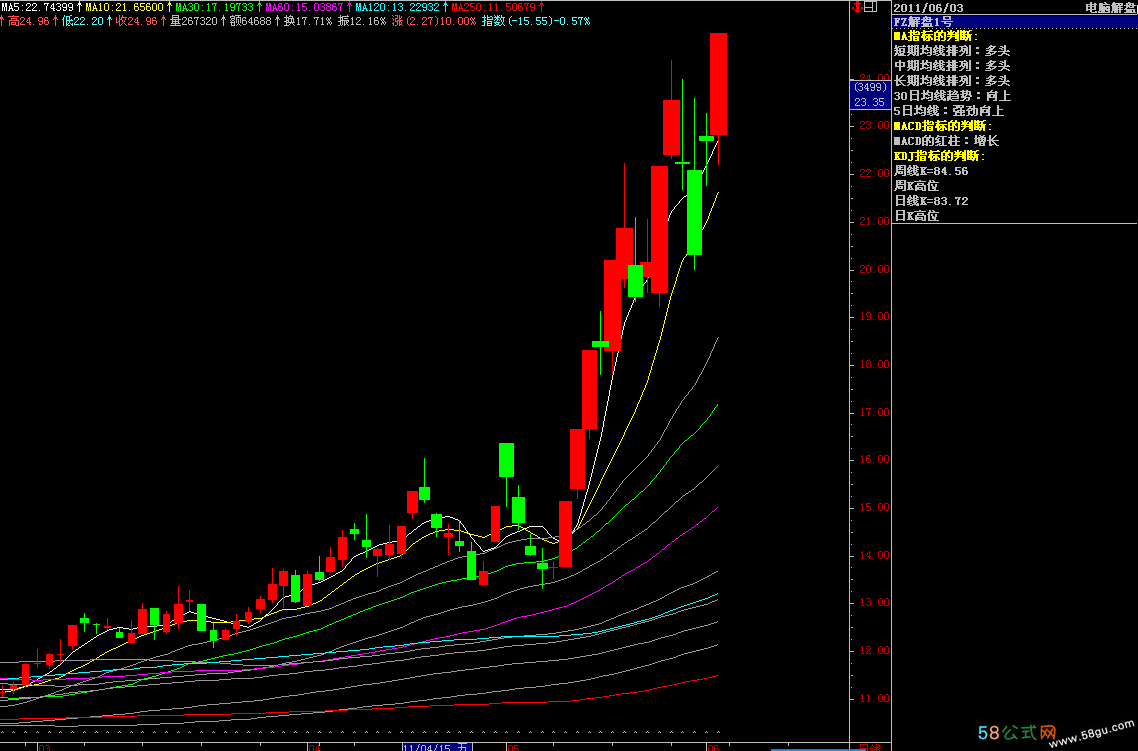The height and width of the screenshot is (751, 1138).
Task: Select the FZ解盘1号 highlighted row
Action: coord(1014,22)
